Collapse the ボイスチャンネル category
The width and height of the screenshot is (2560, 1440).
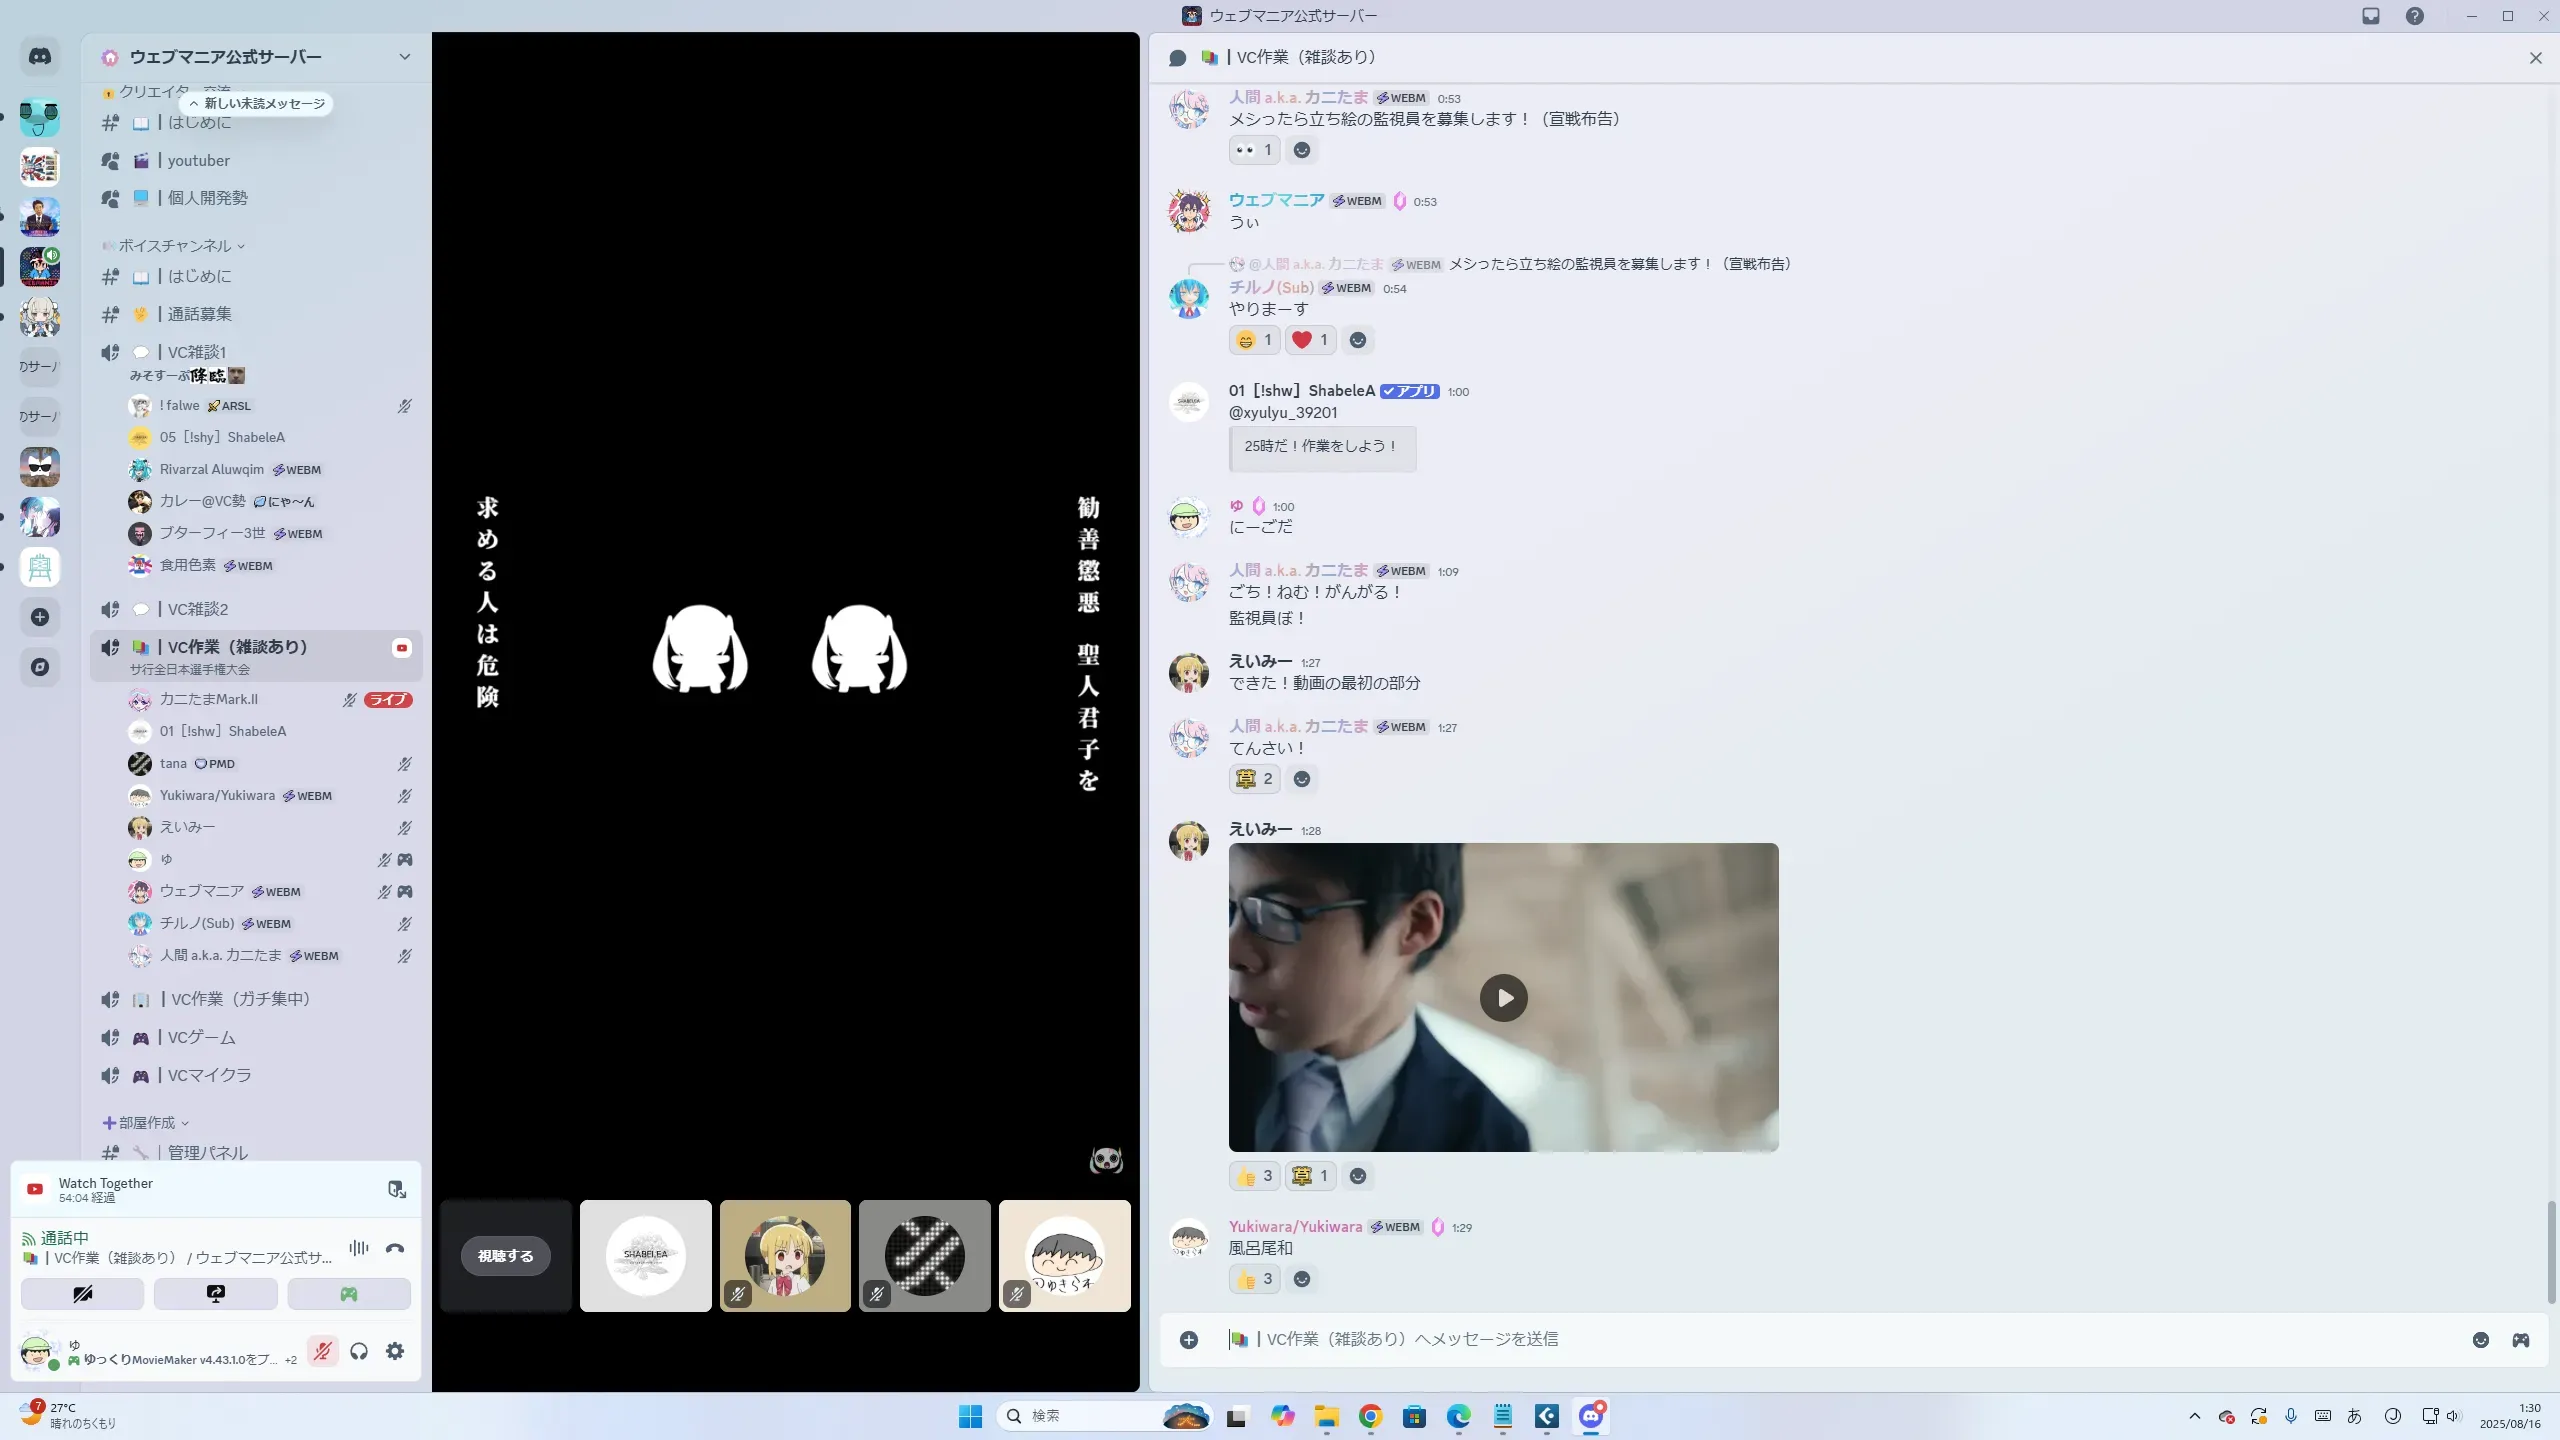[175, 246]
